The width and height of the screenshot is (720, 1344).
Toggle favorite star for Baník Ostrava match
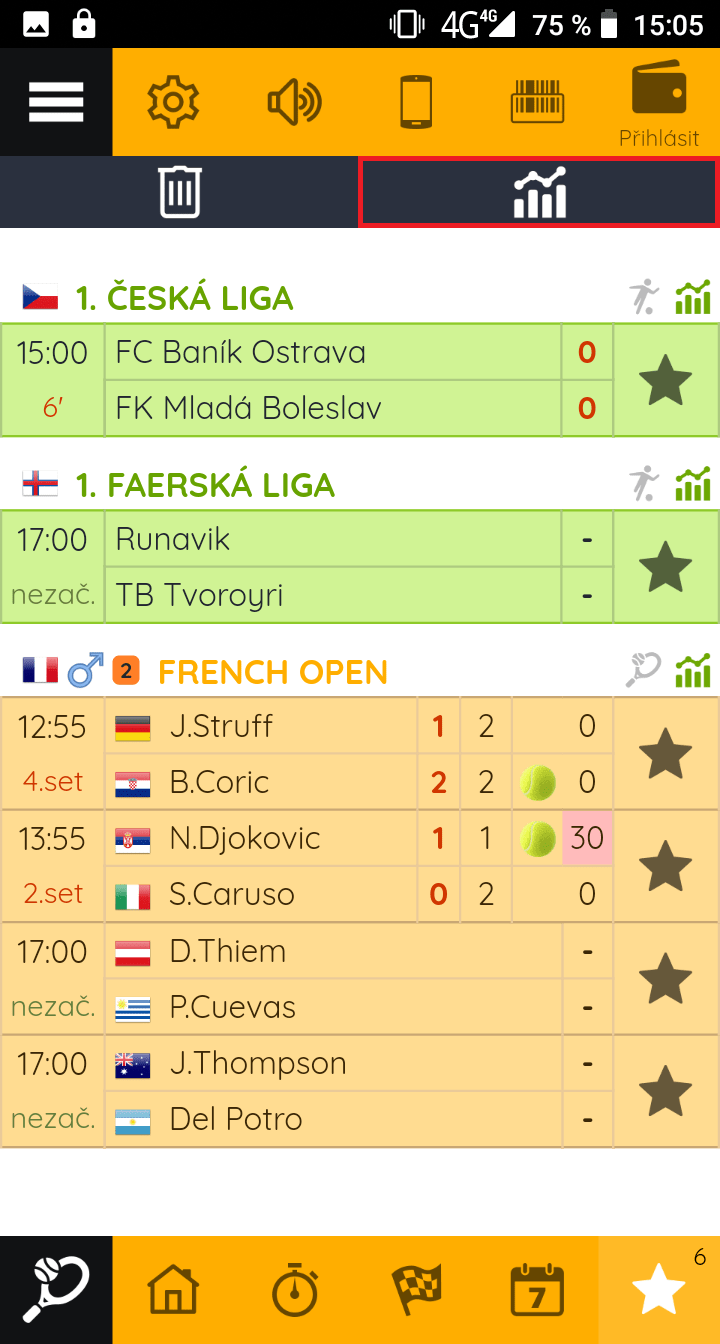(665, 380)
